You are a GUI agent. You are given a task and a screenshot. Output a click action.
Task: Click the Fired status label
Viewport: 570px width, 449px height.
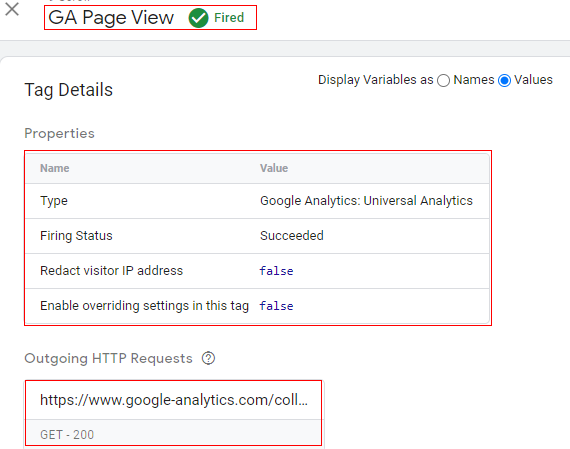click(x=229, y=17)
